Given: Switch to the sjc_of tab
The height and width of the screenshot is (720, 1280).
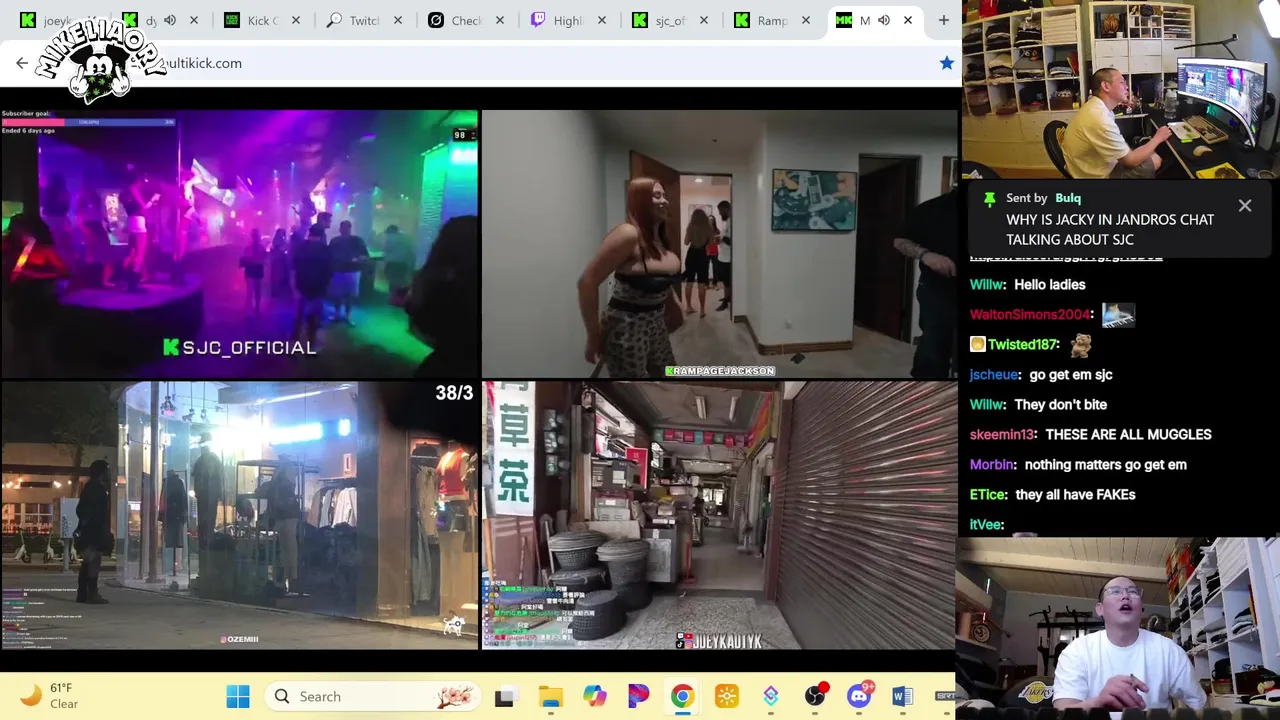Looking at the screenshot, I should (668, 20).
